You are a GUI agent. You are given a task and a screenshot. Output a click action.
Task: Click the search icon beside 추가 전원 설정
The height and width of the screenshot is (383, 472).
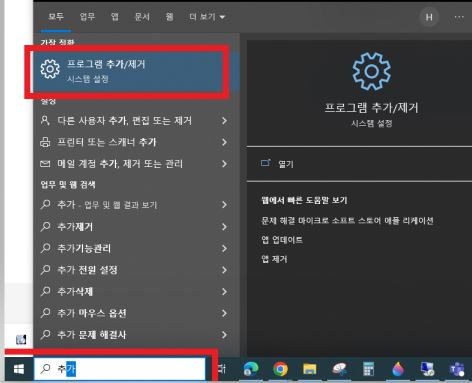pyautogui.click(x=45, y=270)
